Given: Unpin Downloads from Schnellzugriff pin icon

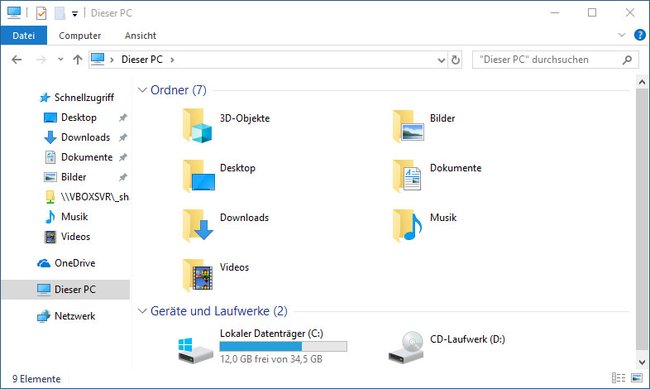Looking at the screenshot, I should (x=123, y=137).
